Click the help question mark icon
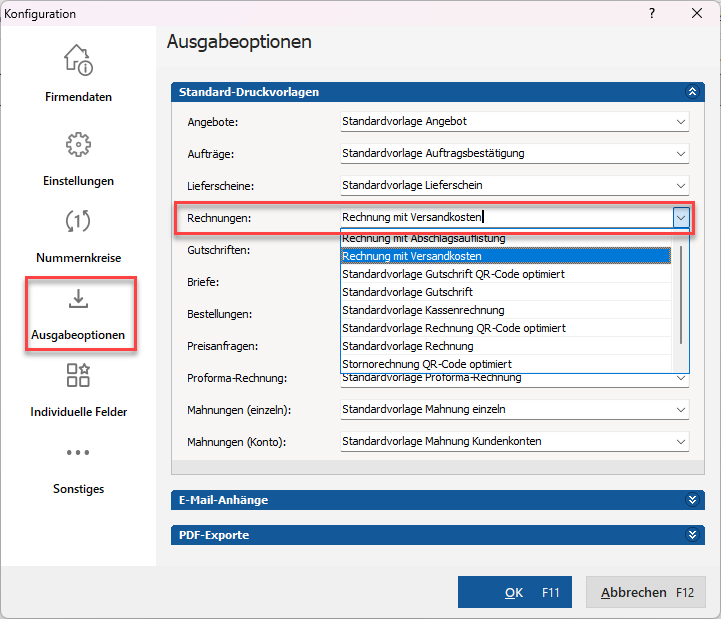This screenshot has height=619, width=721. coord(652,13)
